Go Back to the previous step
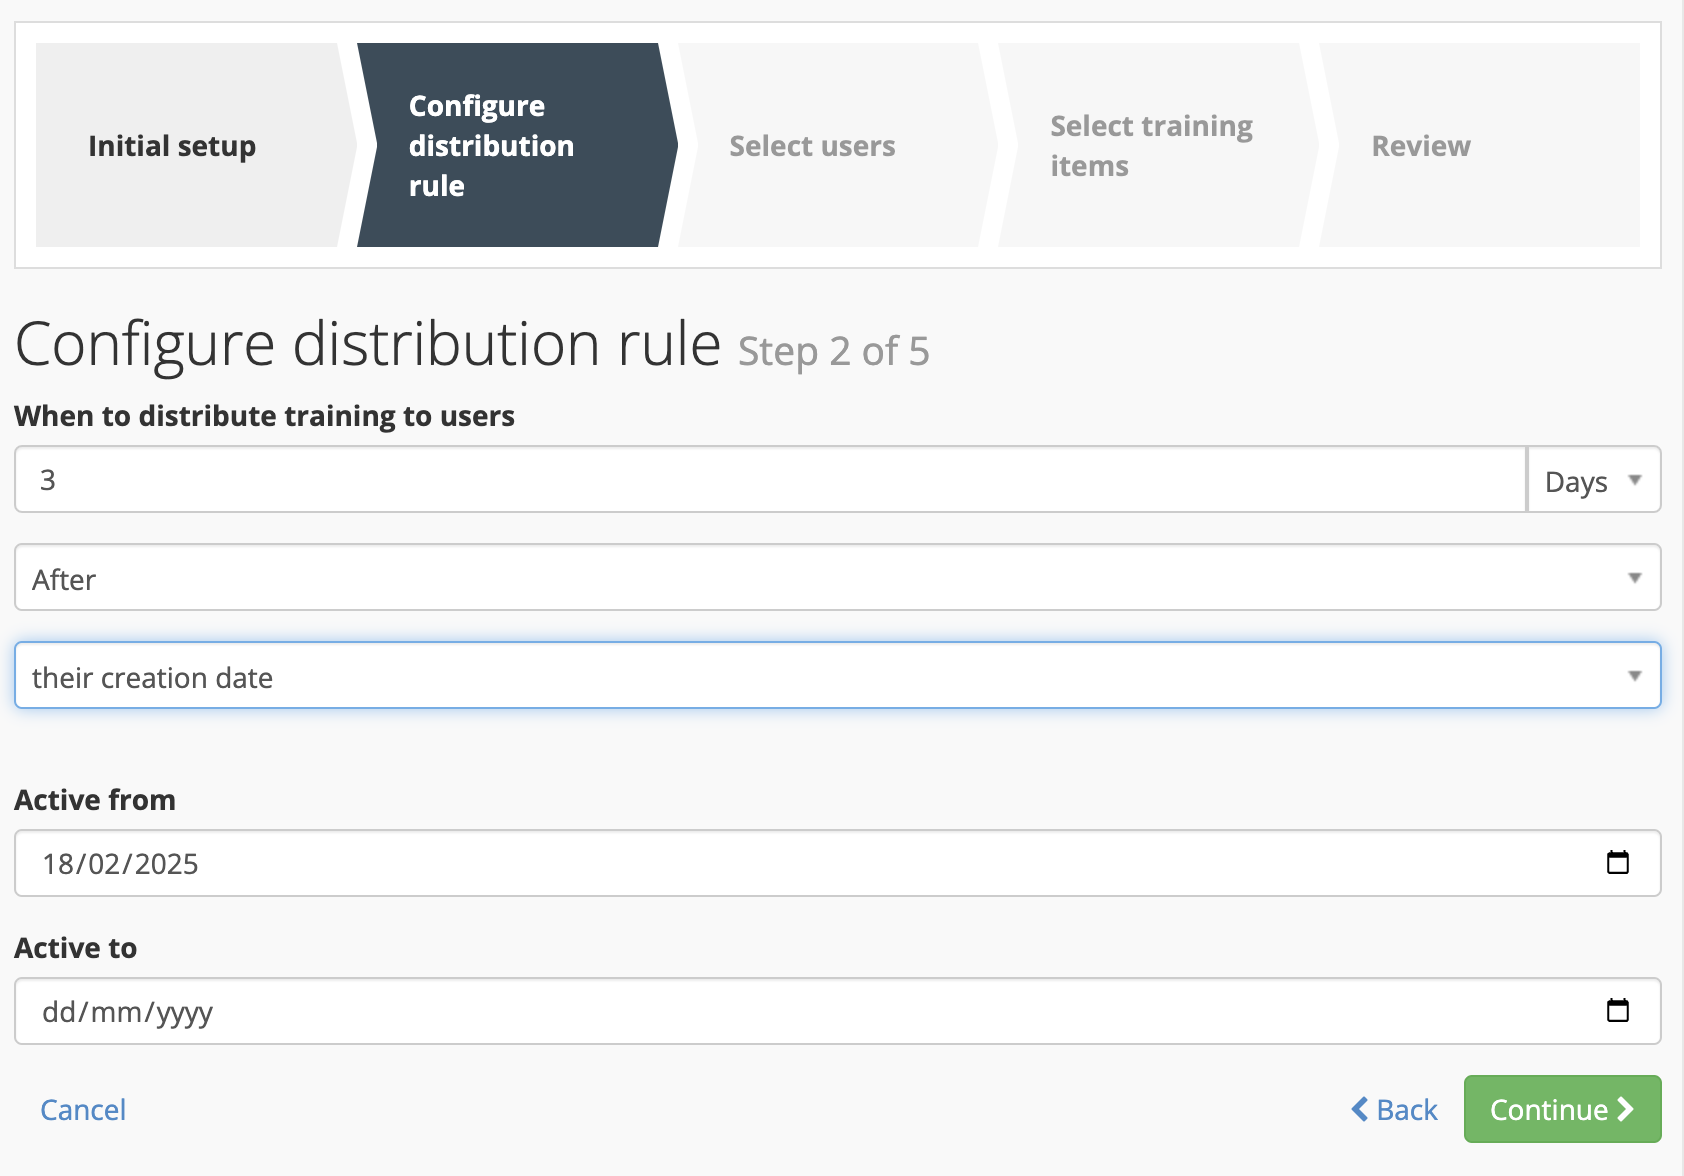The image size is (1684, 1176). click(1394, 1110)
